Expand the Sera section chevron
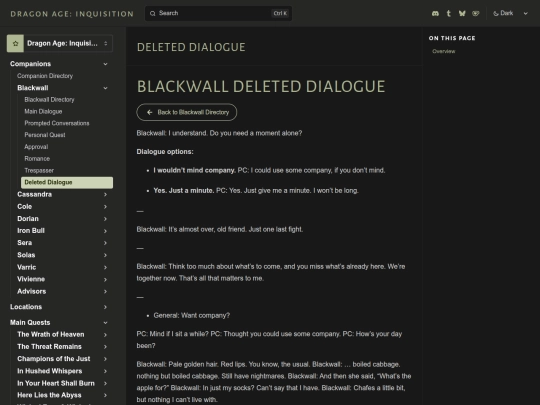 point(105,243)
